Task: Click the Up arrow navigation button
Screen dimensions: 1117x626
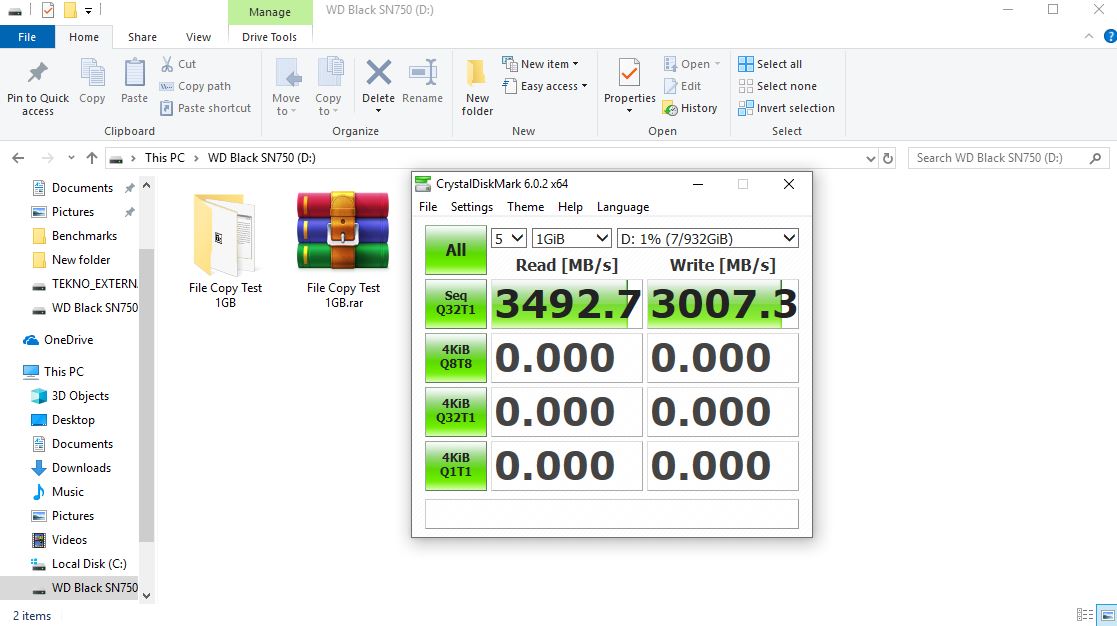Action: coord(92,158)
